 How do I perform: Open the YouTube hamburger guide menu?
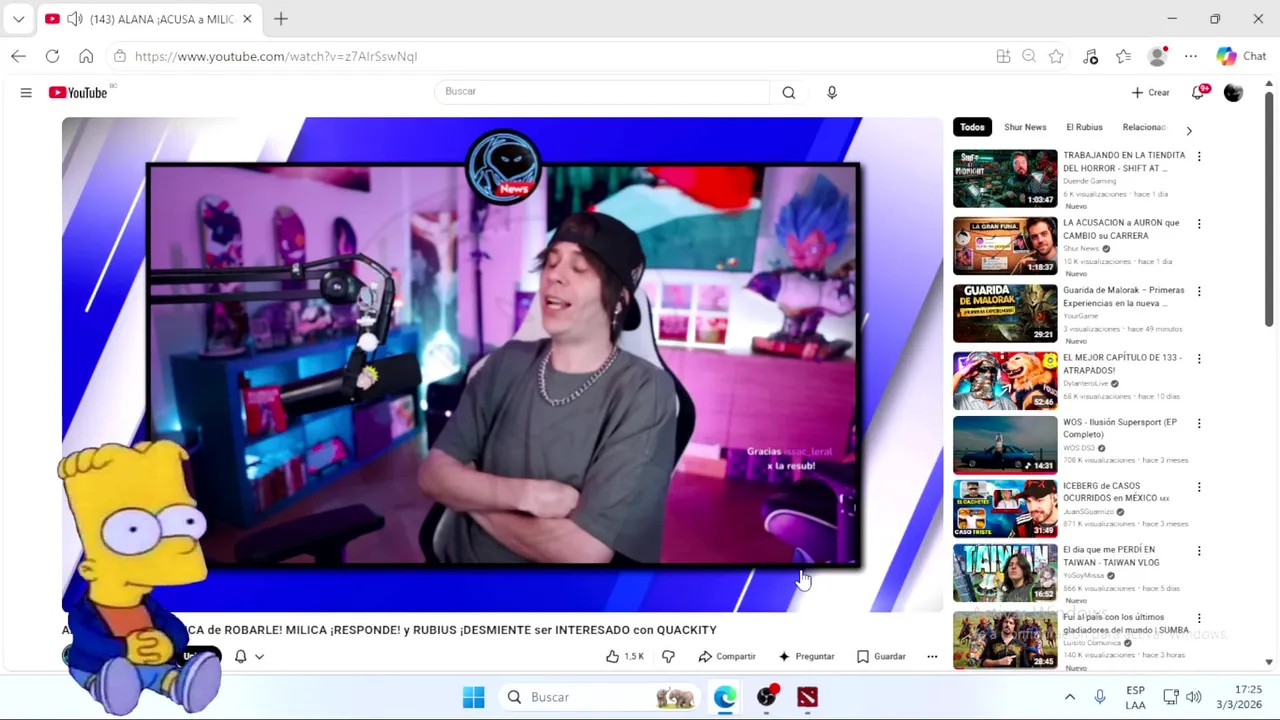tap(26, 93)
